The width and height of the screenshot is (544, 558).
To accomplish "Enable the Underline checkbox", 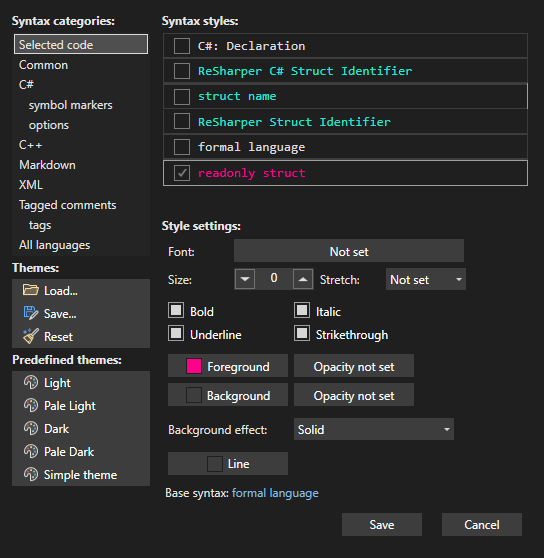I will 176,333.
